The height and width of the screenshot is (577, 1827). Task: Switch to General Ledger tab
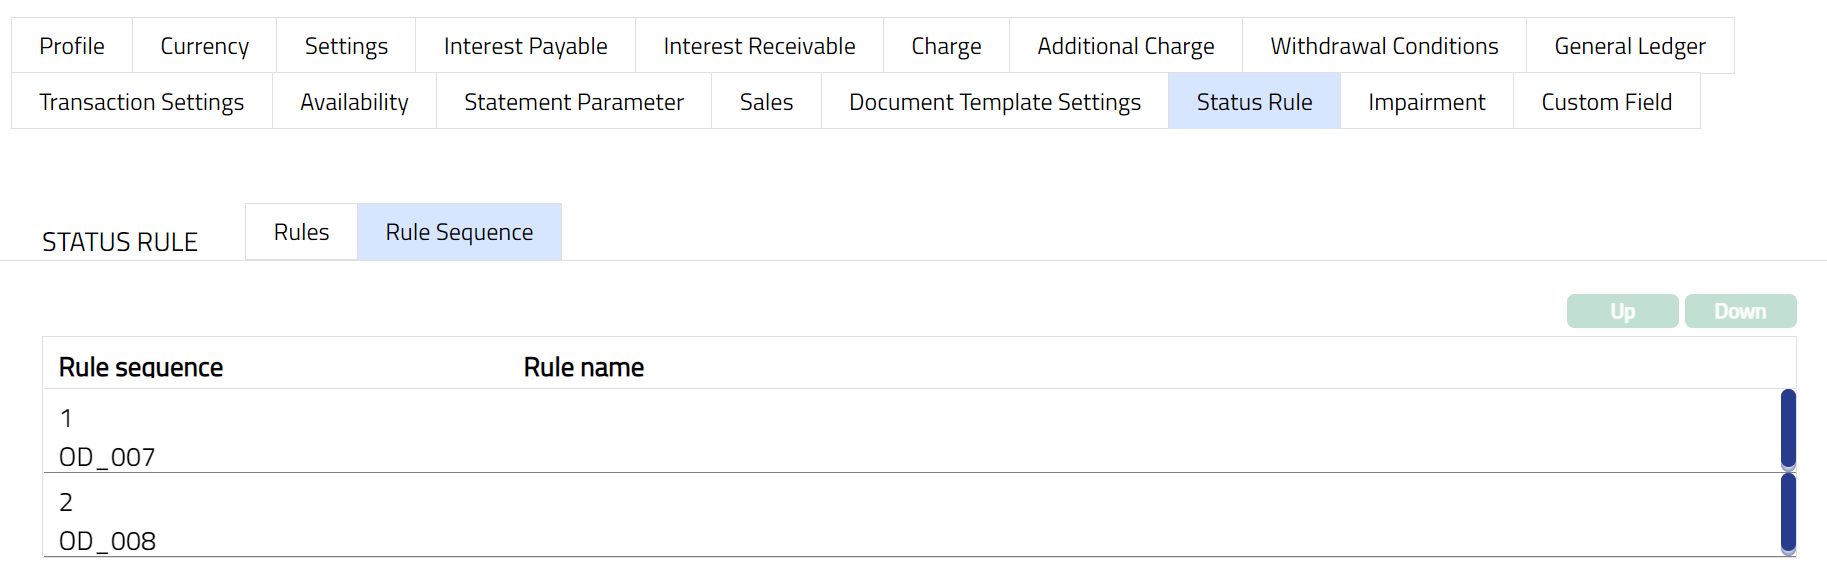(1629, 46)
